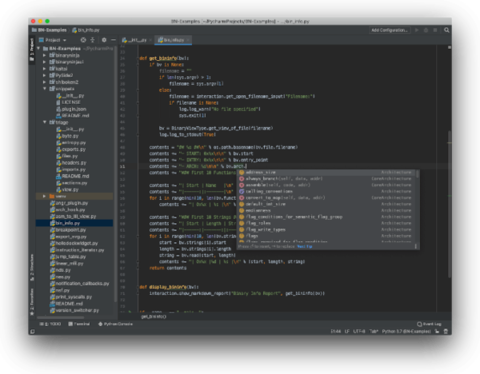The image size is (480, 374).
Task: Open the Python Console tool window
Action: pos(115,324)
